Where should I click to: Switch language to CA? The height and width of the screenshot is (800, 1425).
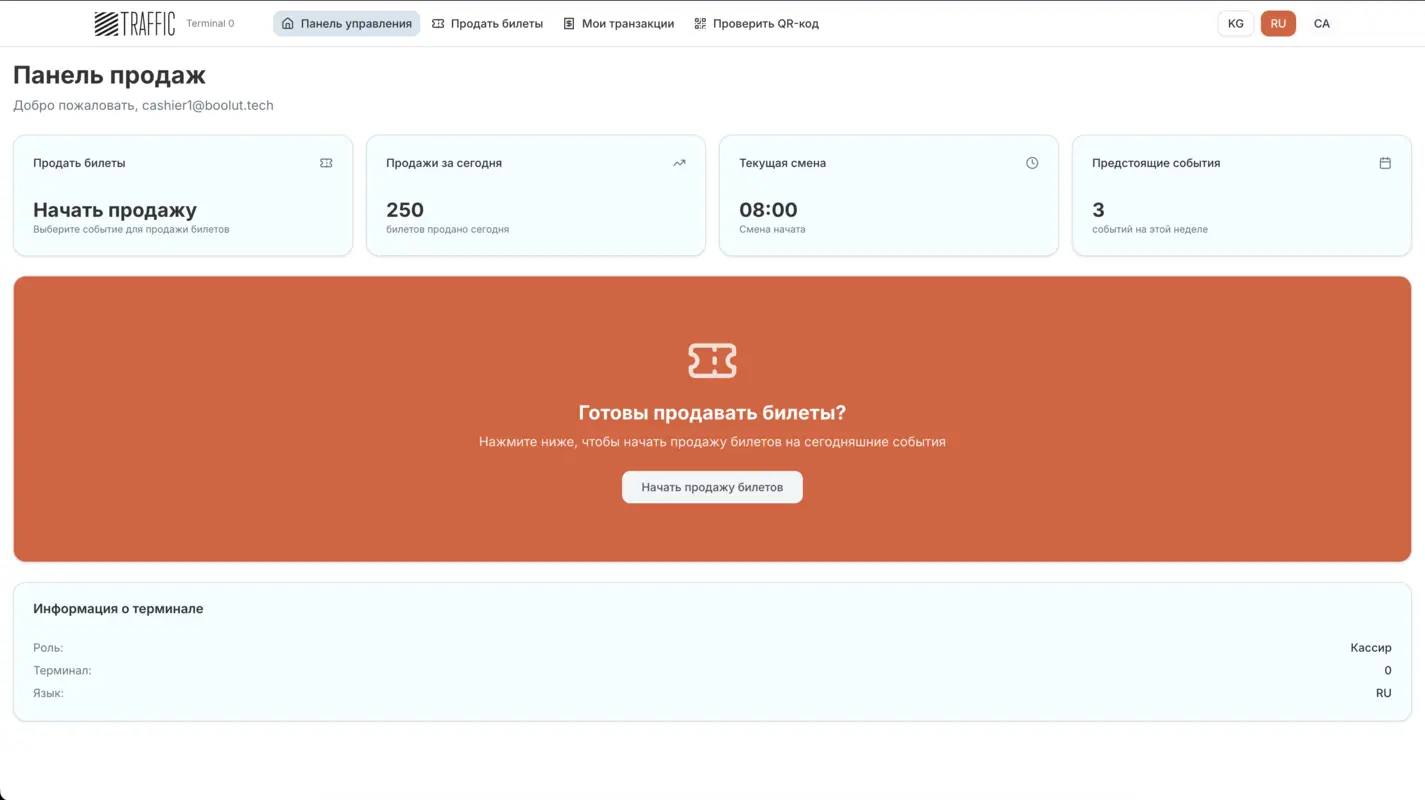coord(1322,22)
